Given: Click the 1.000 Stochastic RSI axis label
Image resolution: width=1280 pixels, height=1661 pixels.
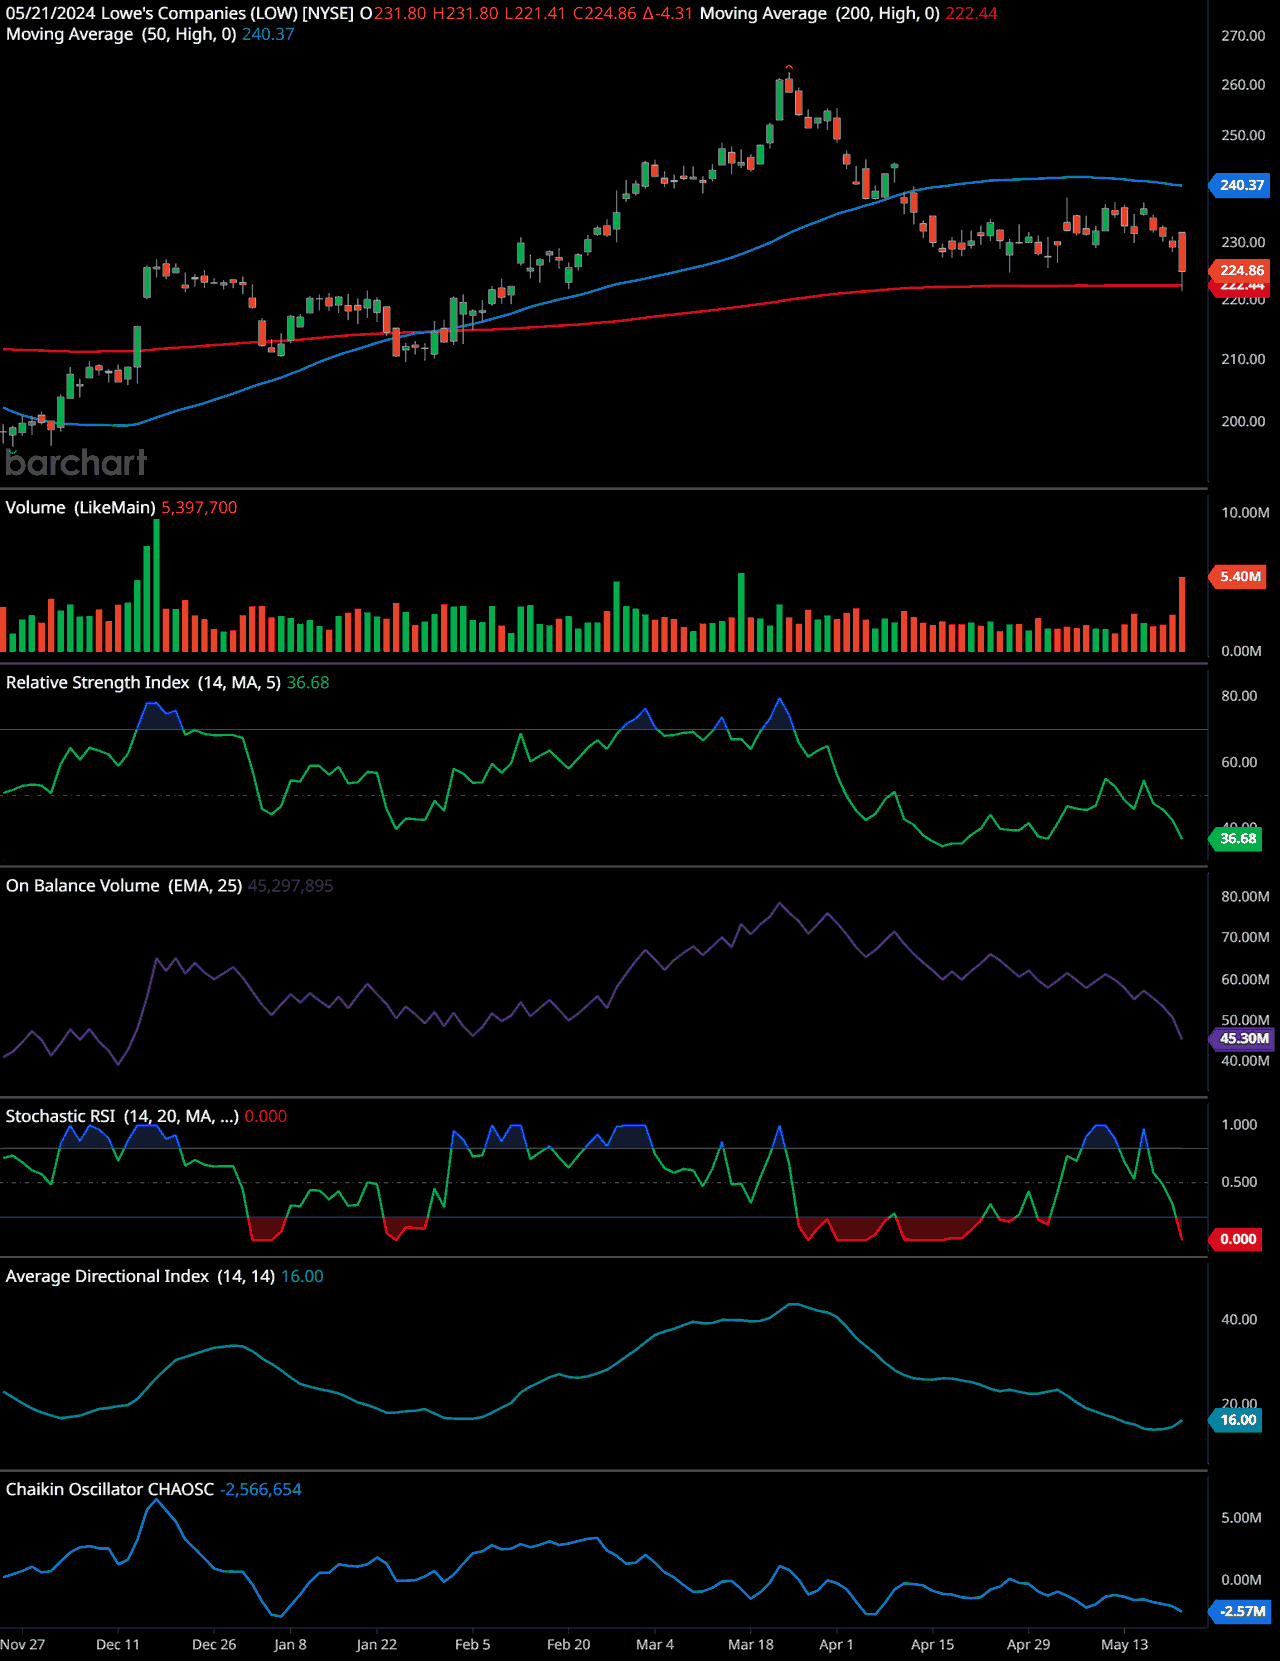Looking at the screenshot, I should point(1239,1125).
